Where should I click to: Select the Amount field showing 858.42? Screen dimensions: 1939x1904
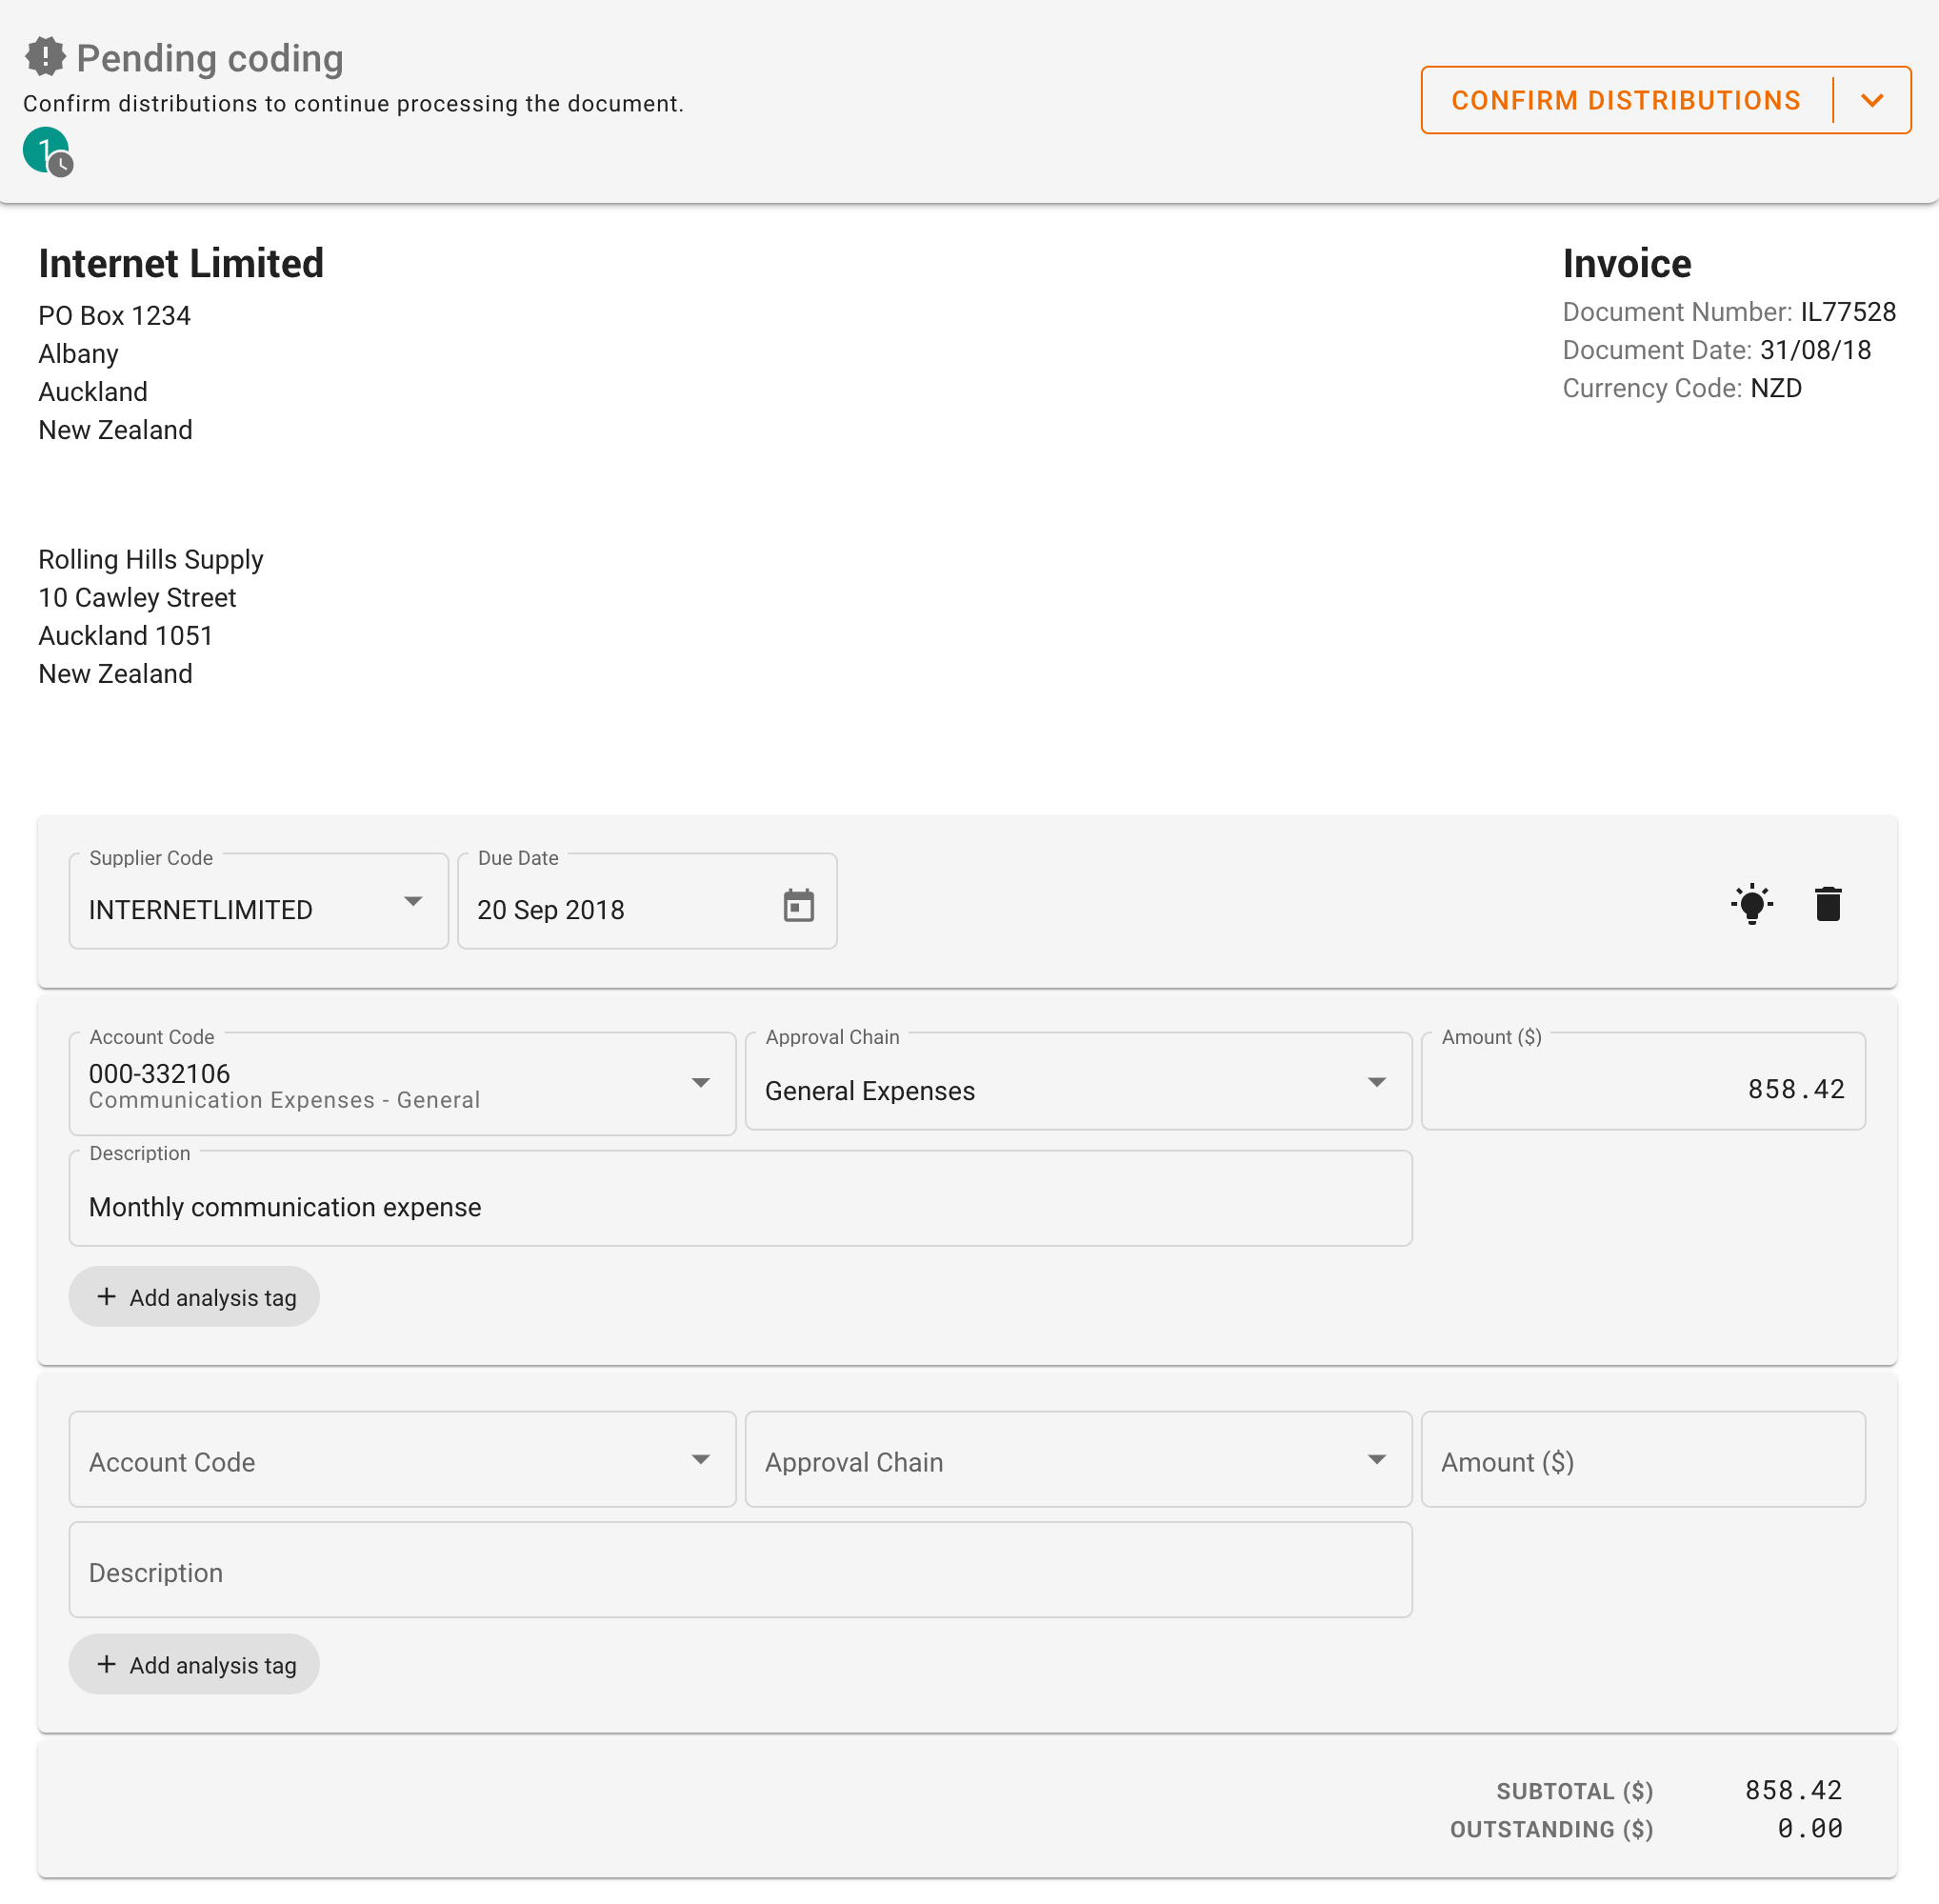coord(1642,1082)
